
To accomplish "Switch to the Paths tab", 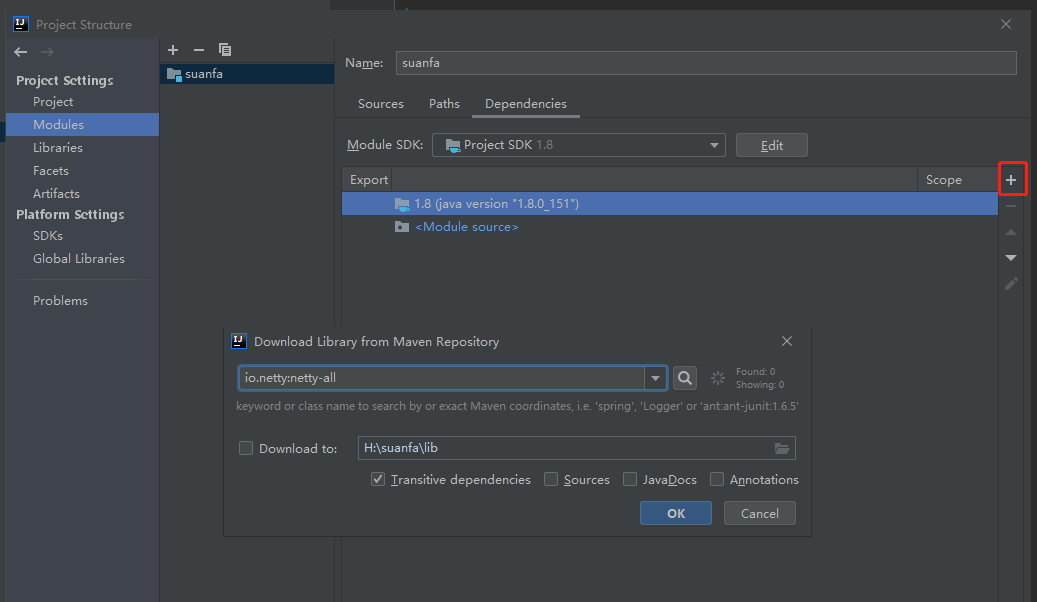I will [x=444, y=104].
